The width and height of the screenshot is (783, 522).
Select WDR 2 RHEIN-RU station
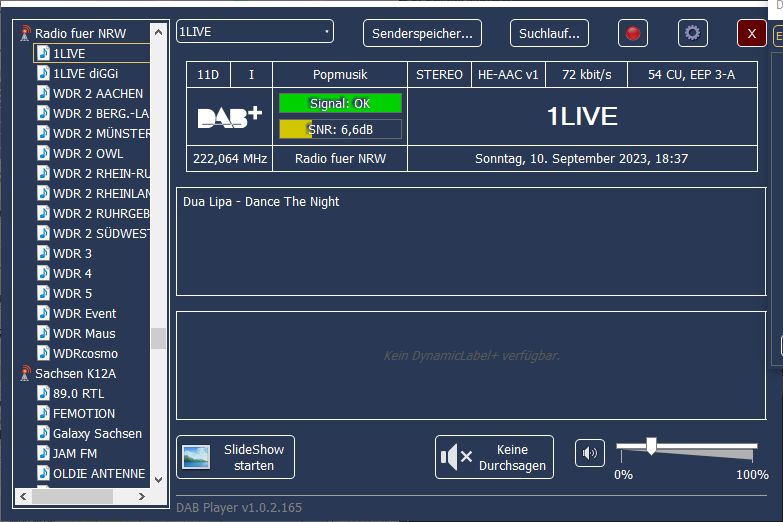[101, 173]
